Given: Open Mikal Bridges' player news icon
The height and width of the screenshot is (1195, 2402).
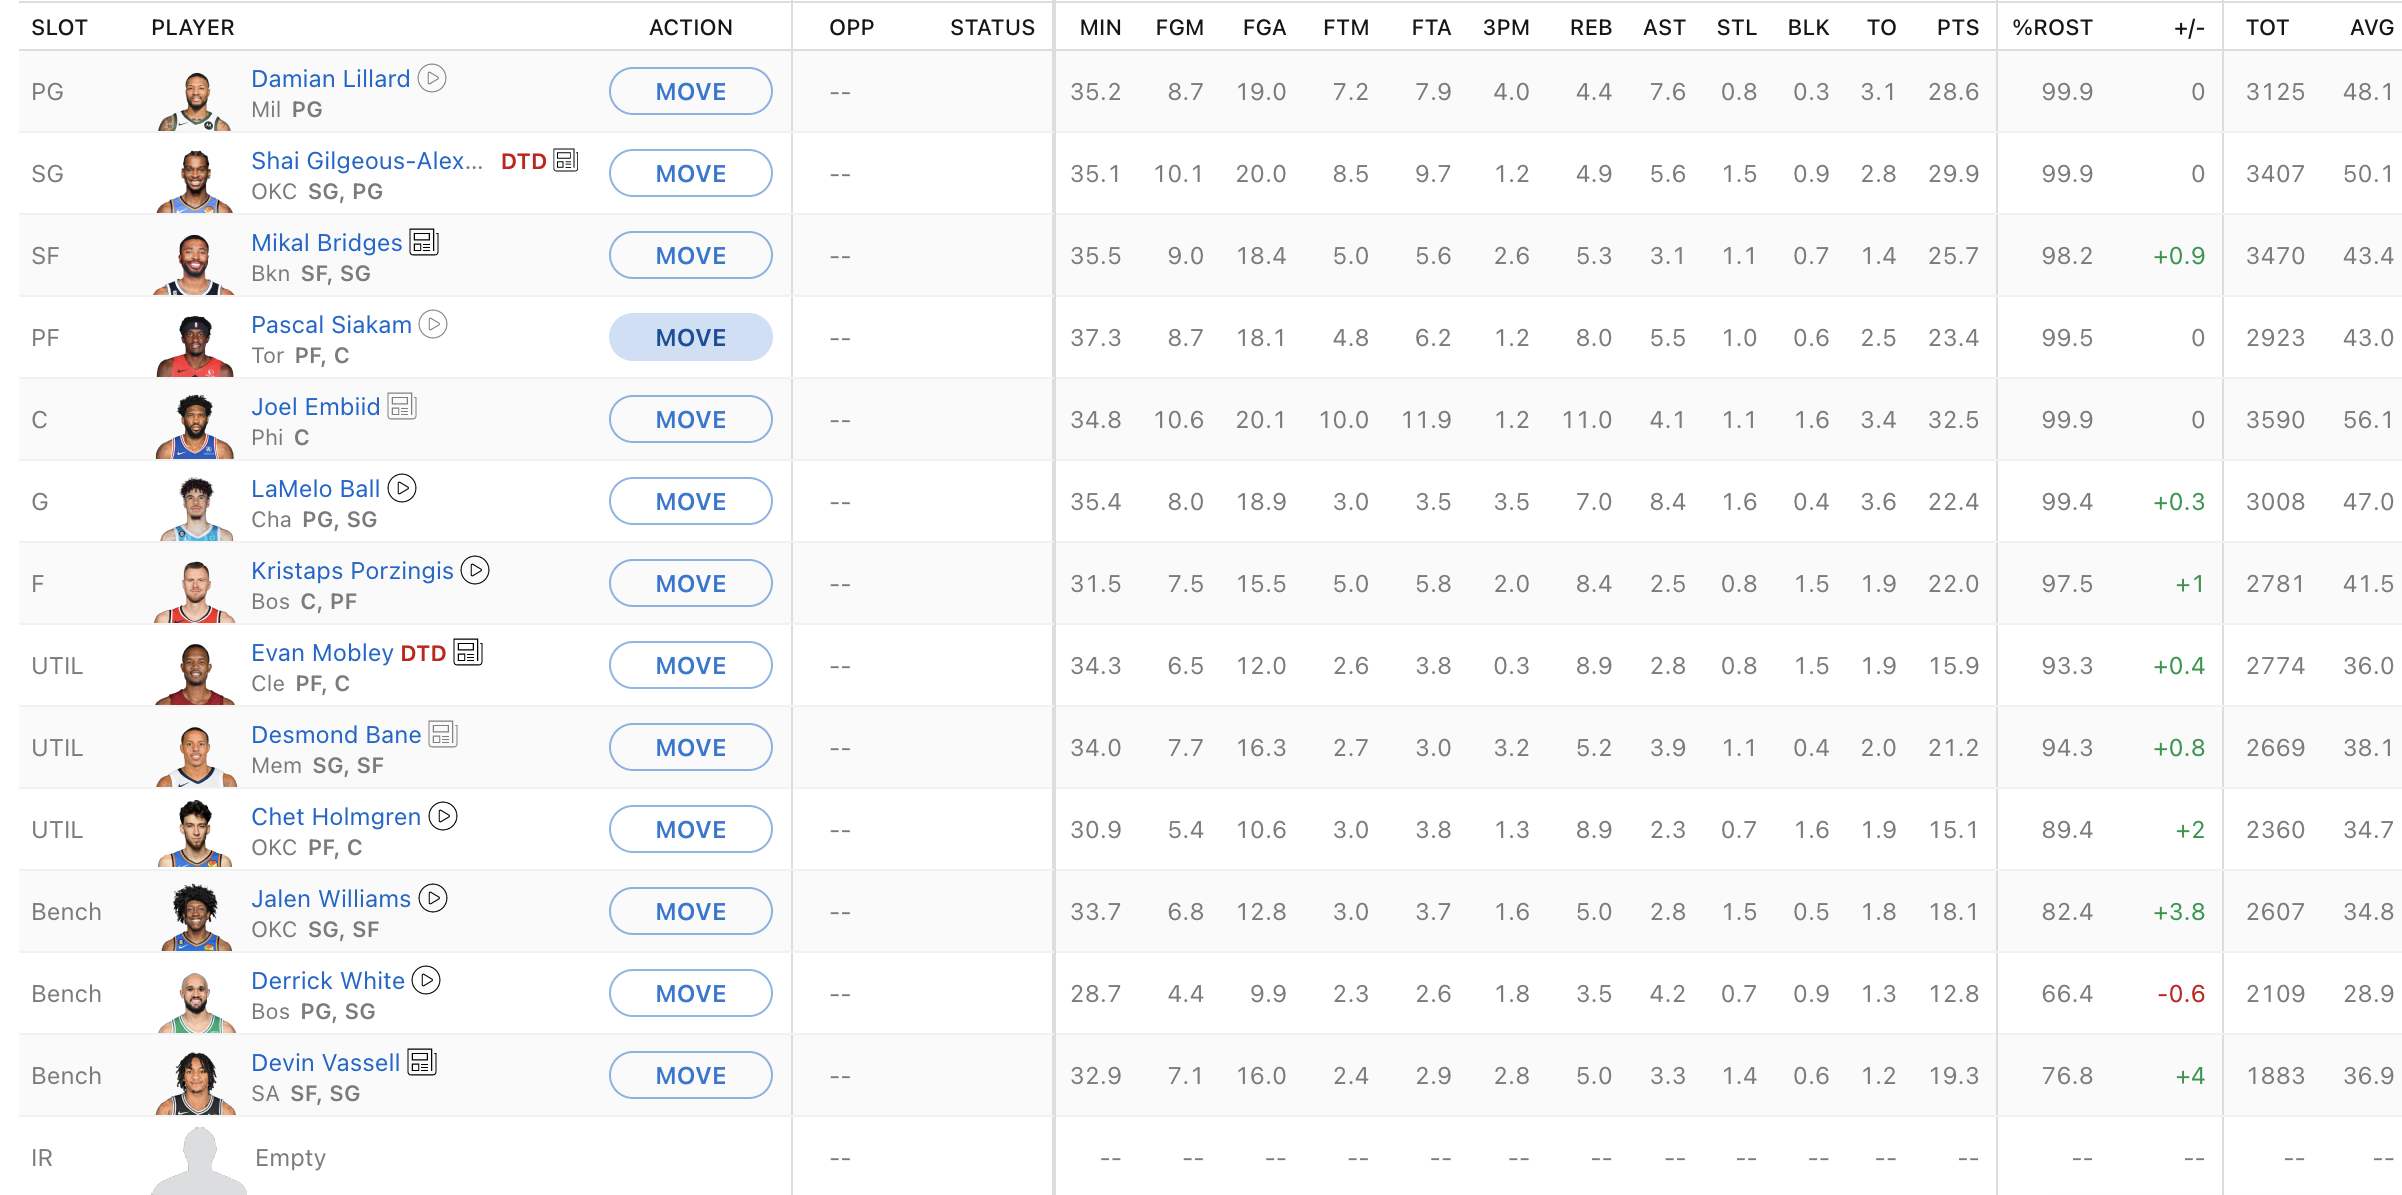Looking at the screenshot, I should pyautogui.click(x=424, y=242).
